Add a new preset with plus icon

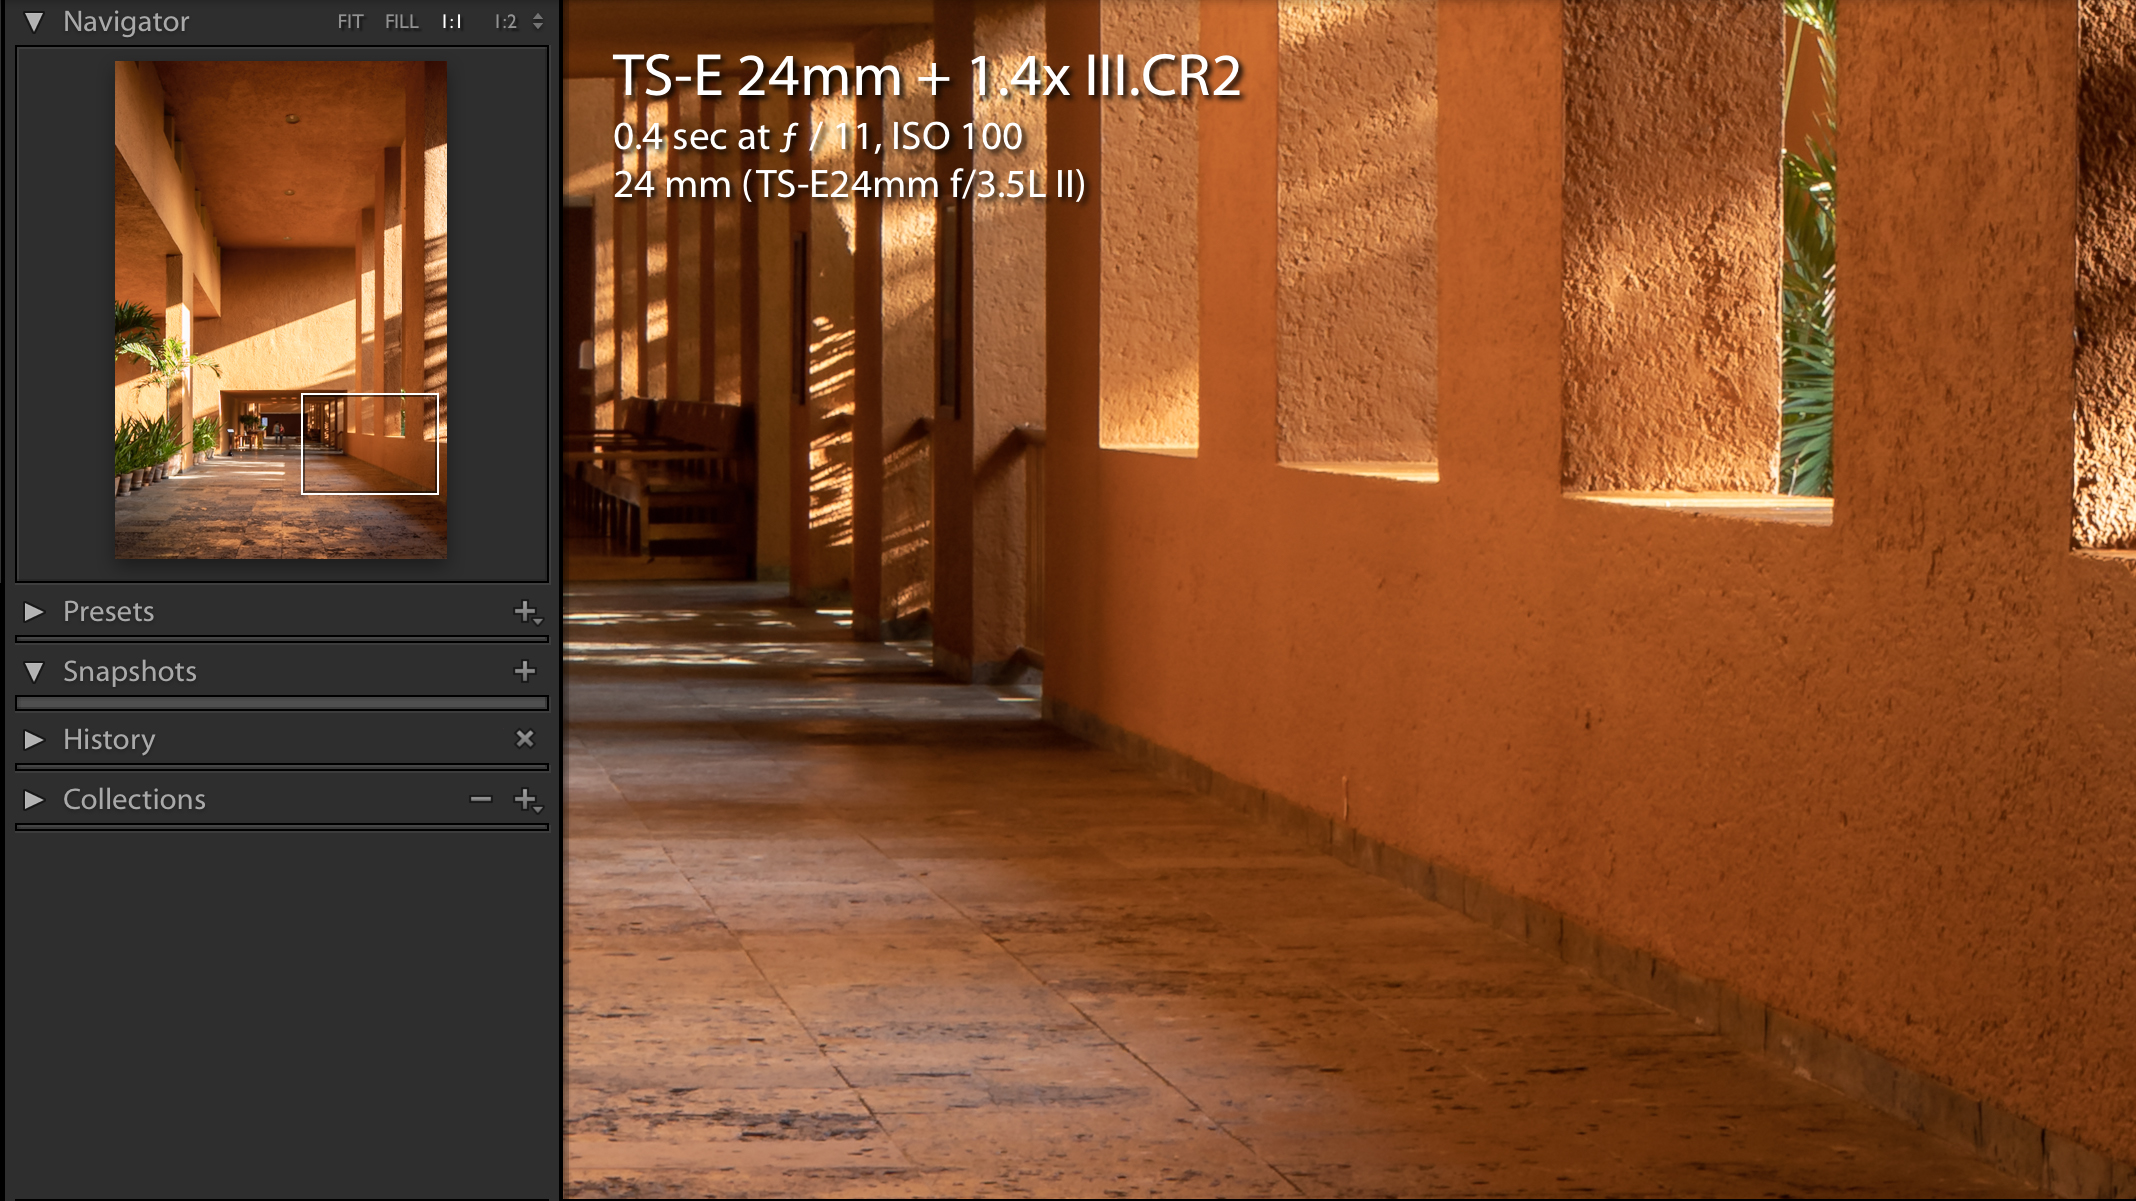pyautogui.click(x=527, y=612)
